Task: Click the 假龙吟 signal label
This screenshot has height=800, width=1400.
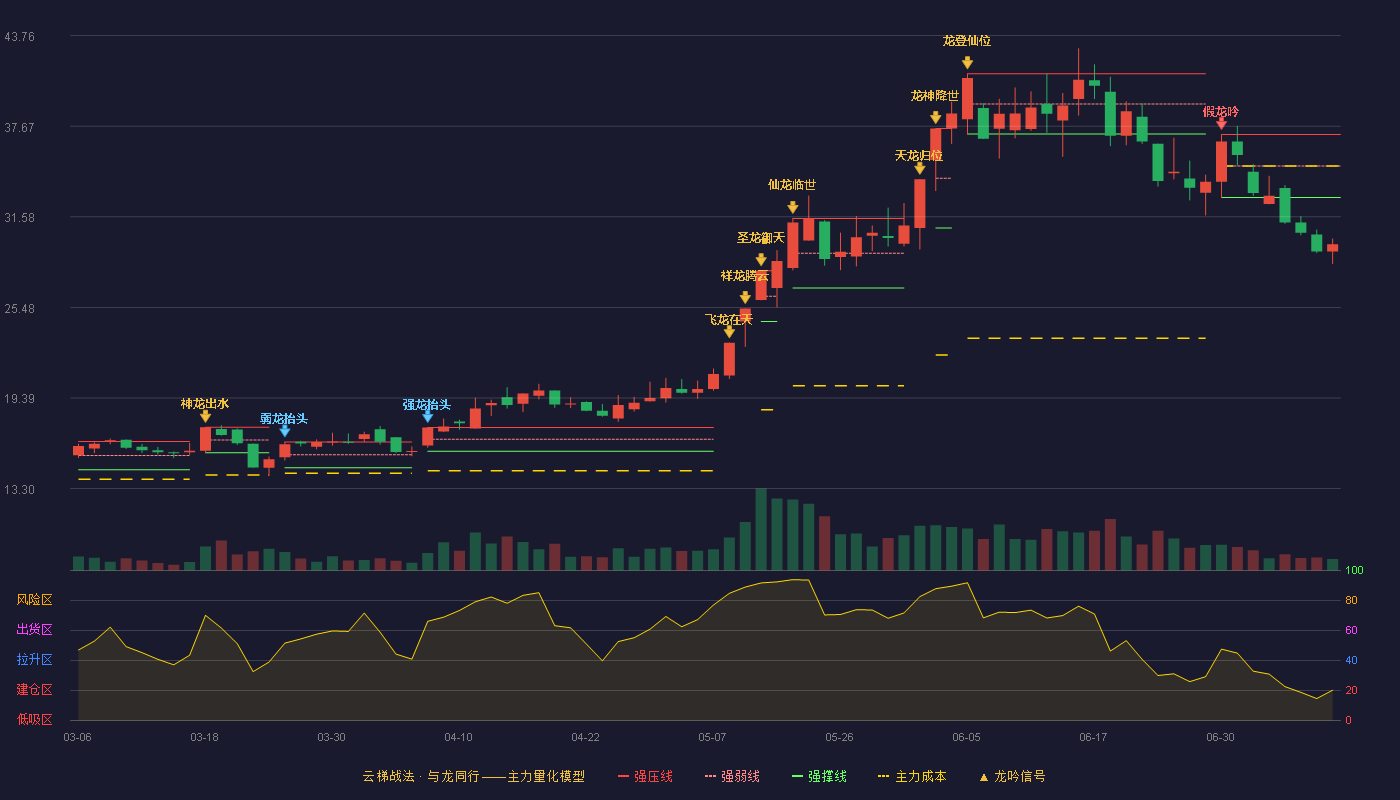Action: (x=1221, y=112)
